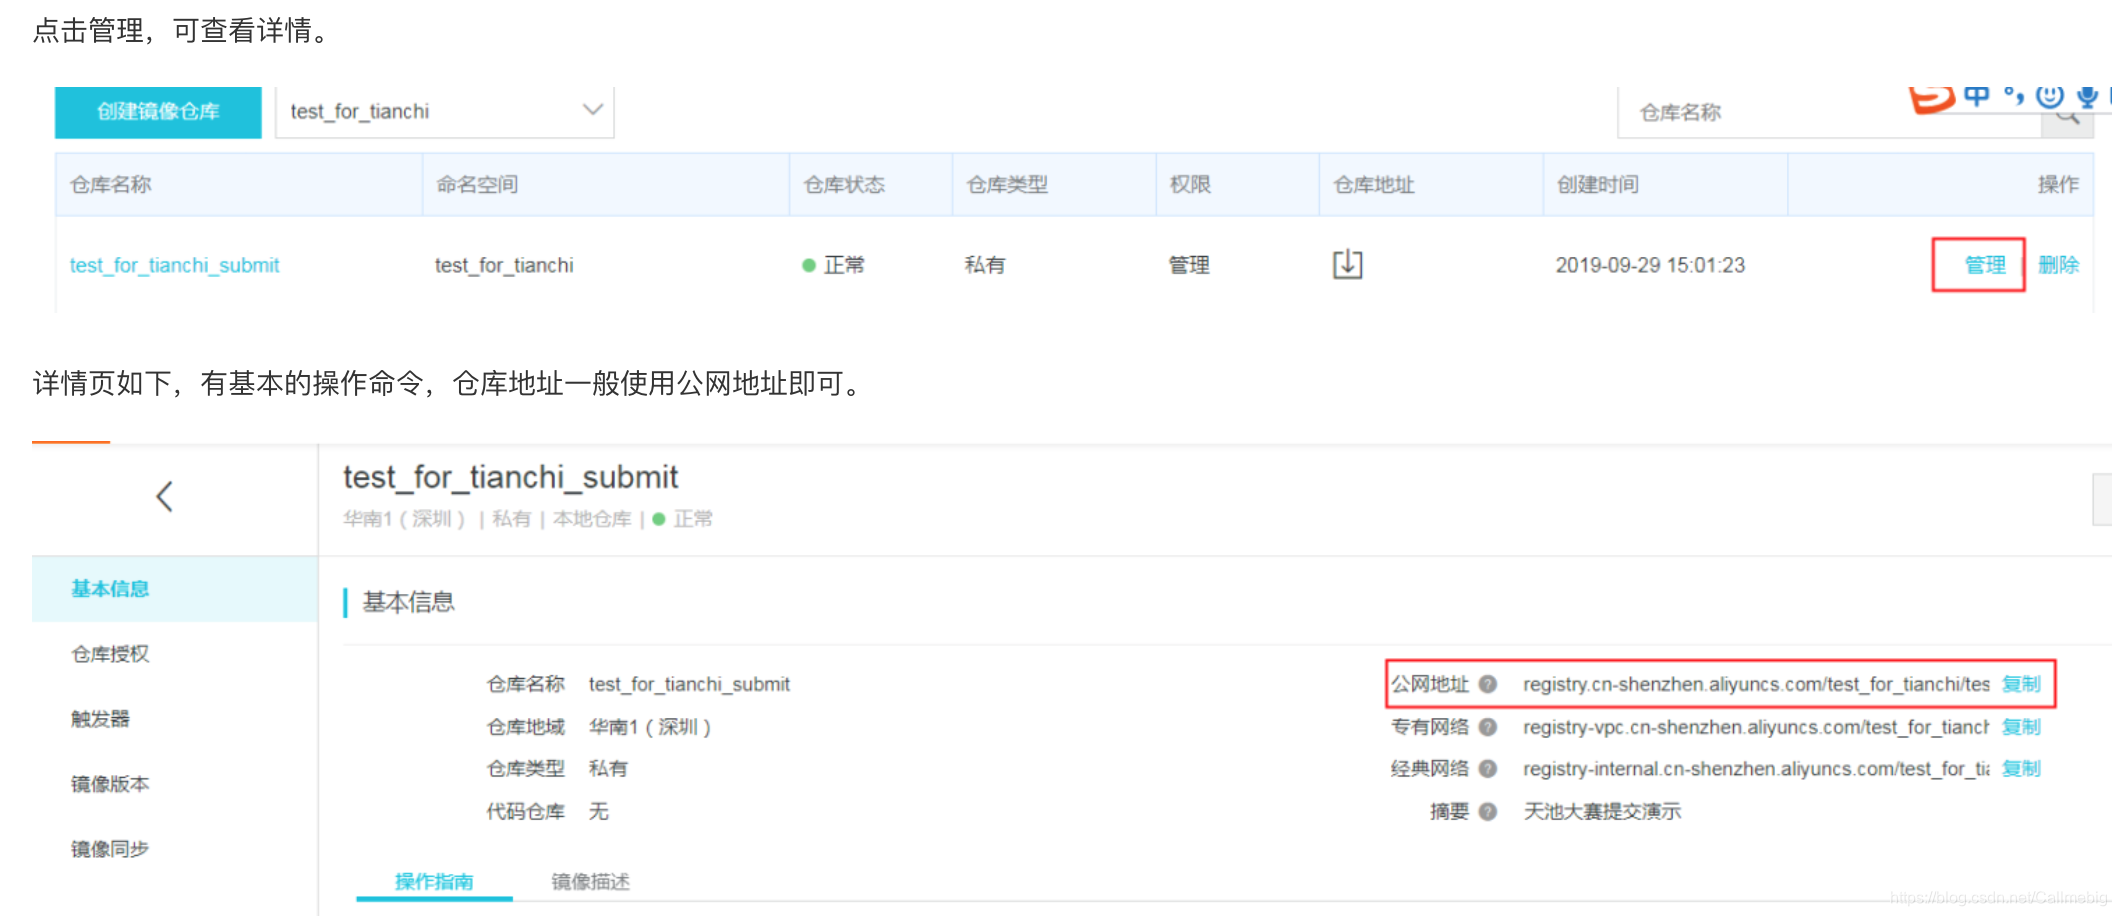Select 基本信息 in the sidebar
The height and width of the screenshot is (916, 2116).
[x=175, y=589]
